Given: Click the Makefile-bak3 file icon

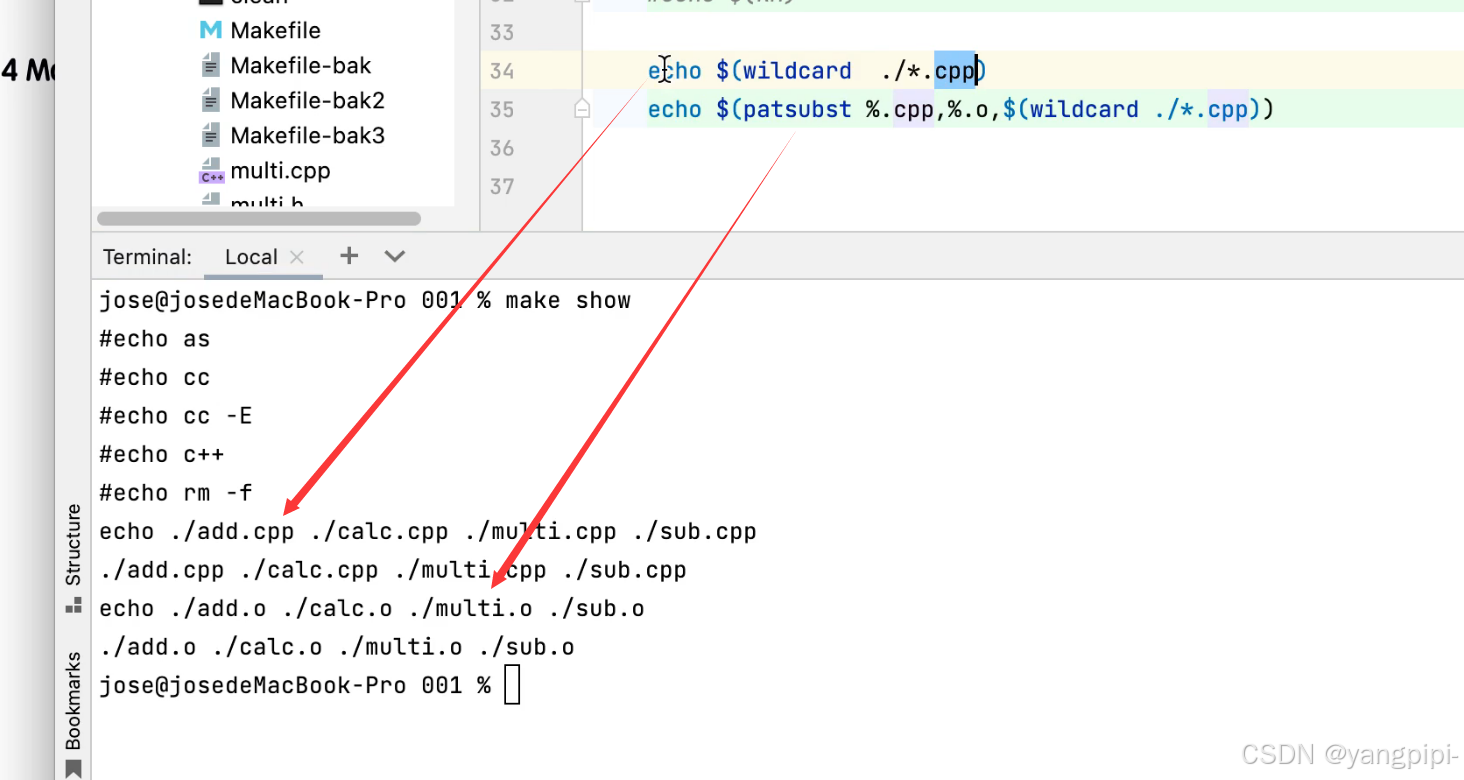Looking at the screenshot, I should point(210,136).
